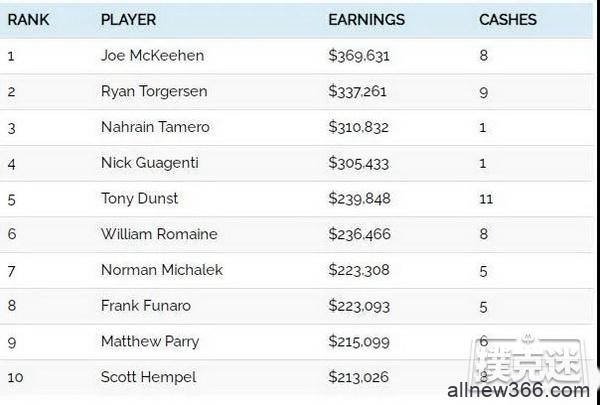The width and height of the screenshot is (600, 405).
Task: Click Matthew Parry's name
Action: click(150, 341)
